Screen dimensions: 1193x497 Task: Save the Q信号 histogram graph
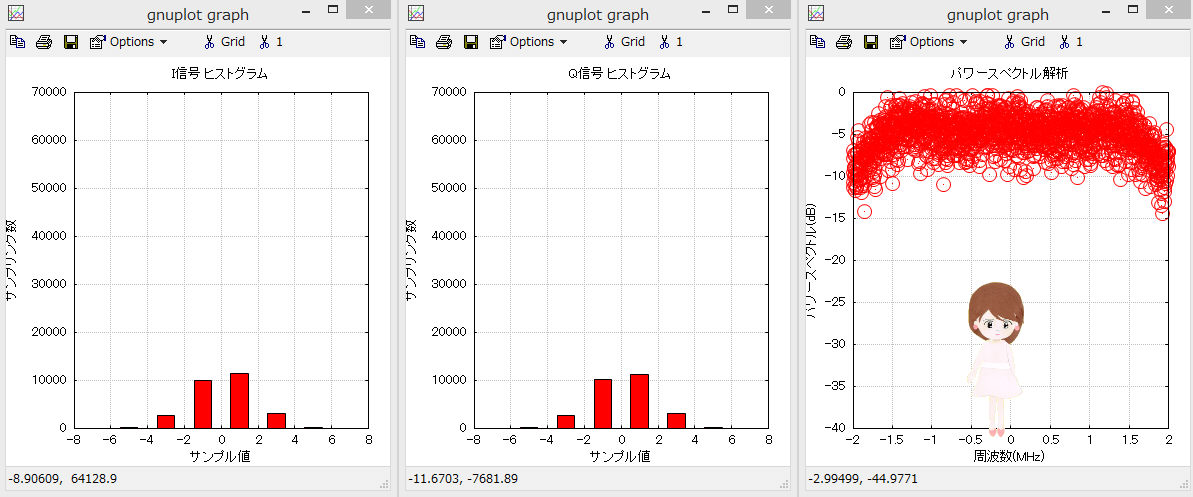(x=470, y=42)
